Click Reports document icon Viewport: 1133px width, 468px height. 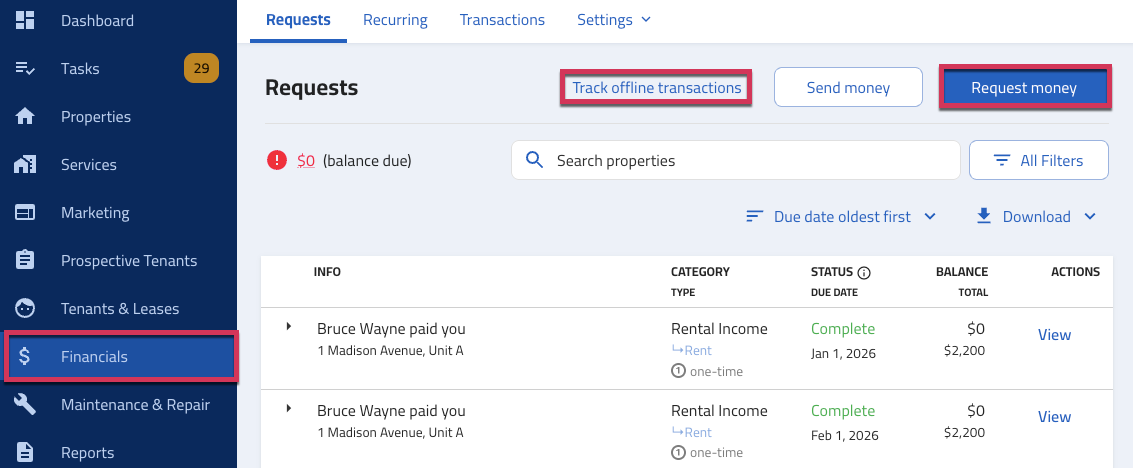(25, 452)
